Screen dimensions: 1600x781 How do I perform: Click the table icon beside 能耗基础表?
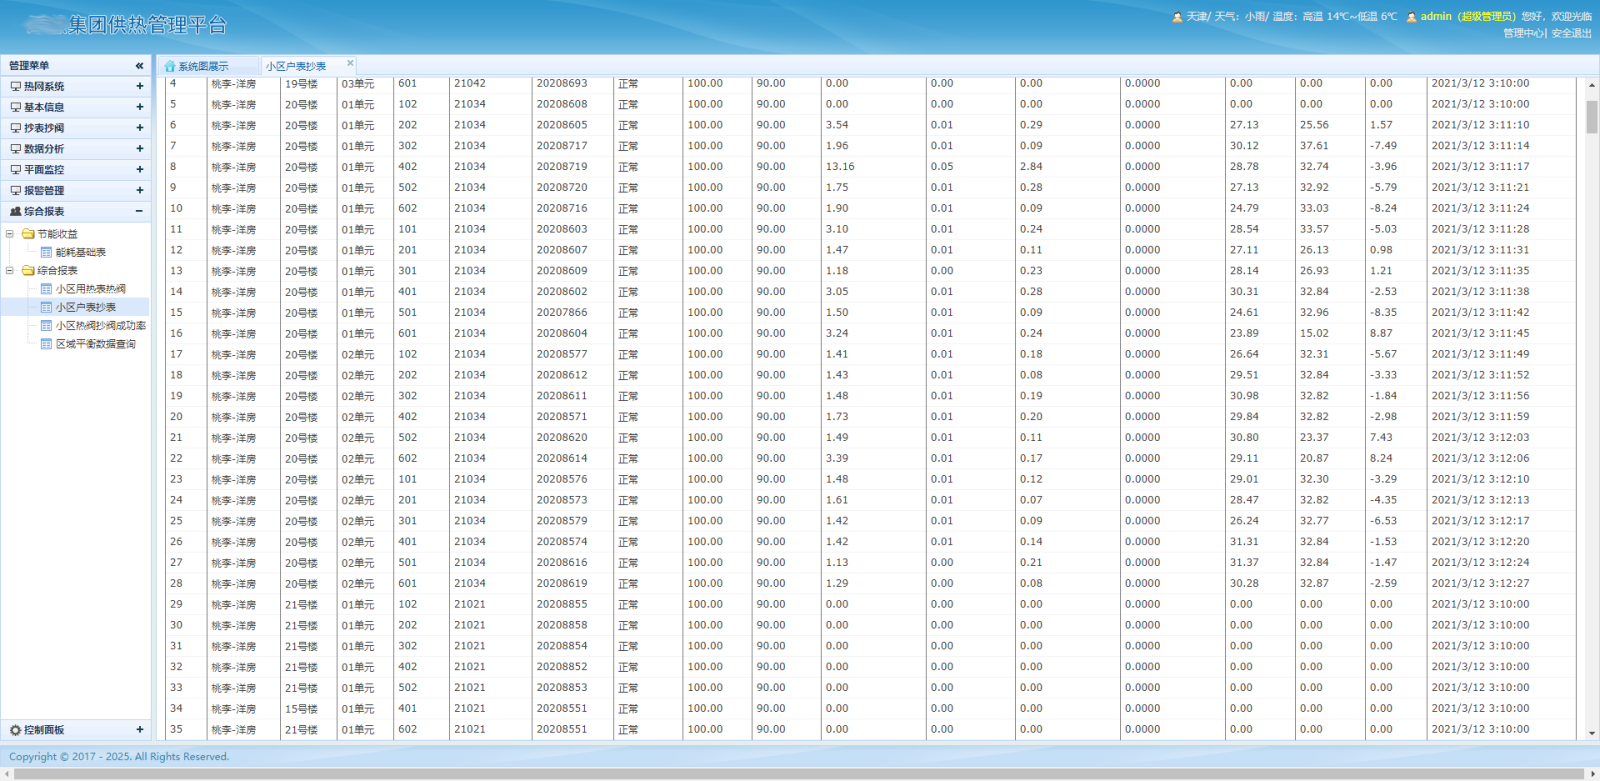(x=46, y=253)
